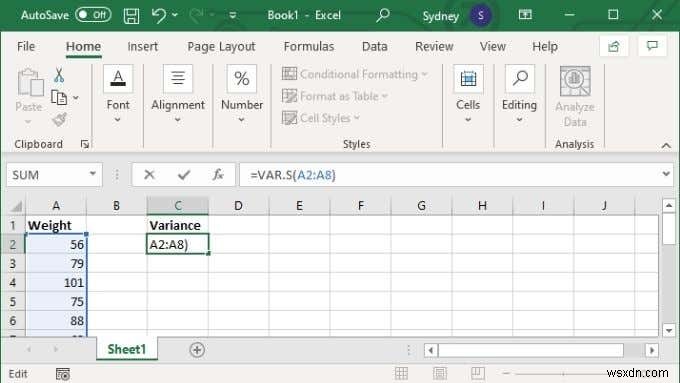This screenshot has width=680, height=383.
Task: Cancel formula entry with X icon
Action: tap(149, 175)
